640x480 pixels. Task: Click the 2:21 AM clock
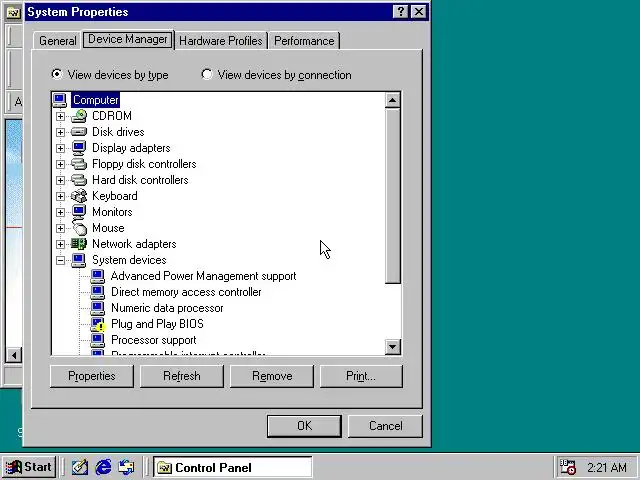click(607, 467)
